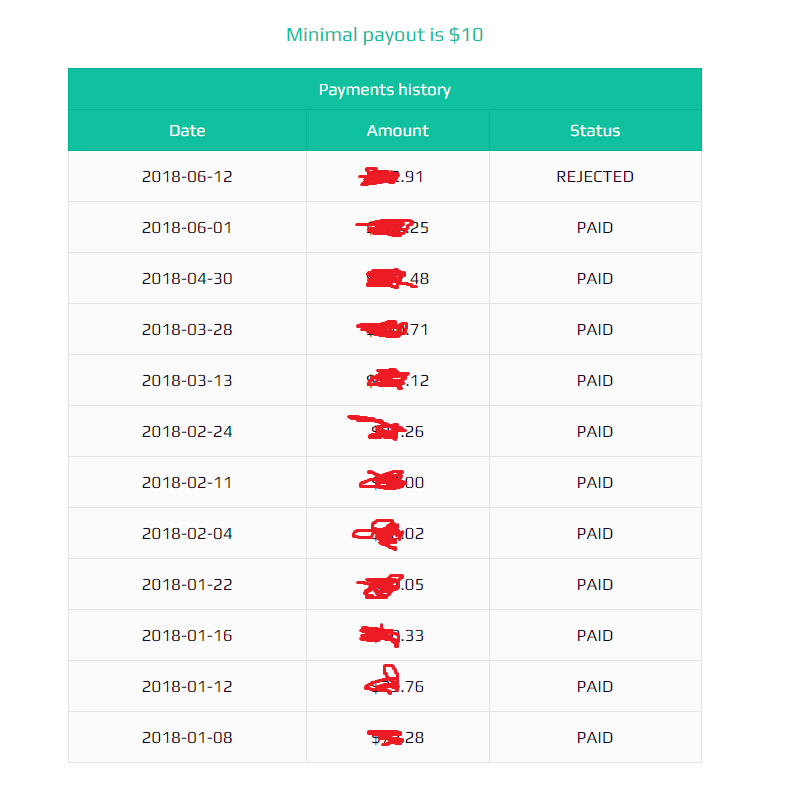Click PAID status in the 2018-06-01 row
This screenshot has width=788, height=796.
(595, 227)
